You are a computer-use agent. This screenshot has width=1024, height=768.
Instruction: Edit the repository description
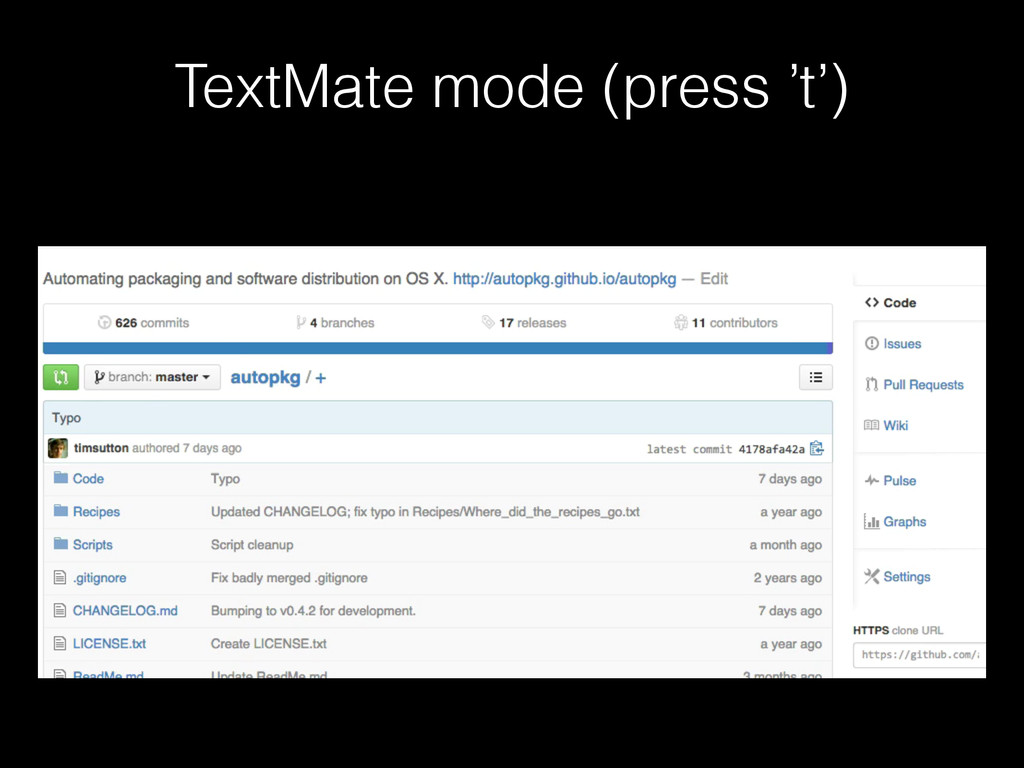714,279
